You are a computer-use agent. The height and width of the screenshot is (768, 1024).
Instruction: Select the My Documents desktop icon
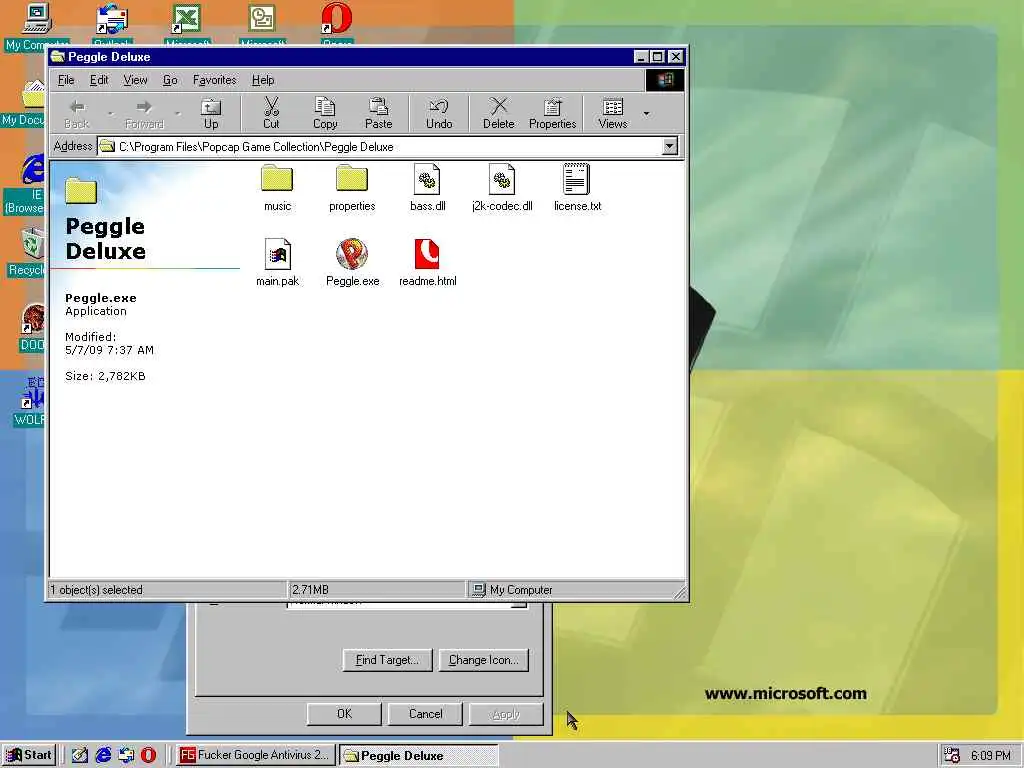coord(24,103)
